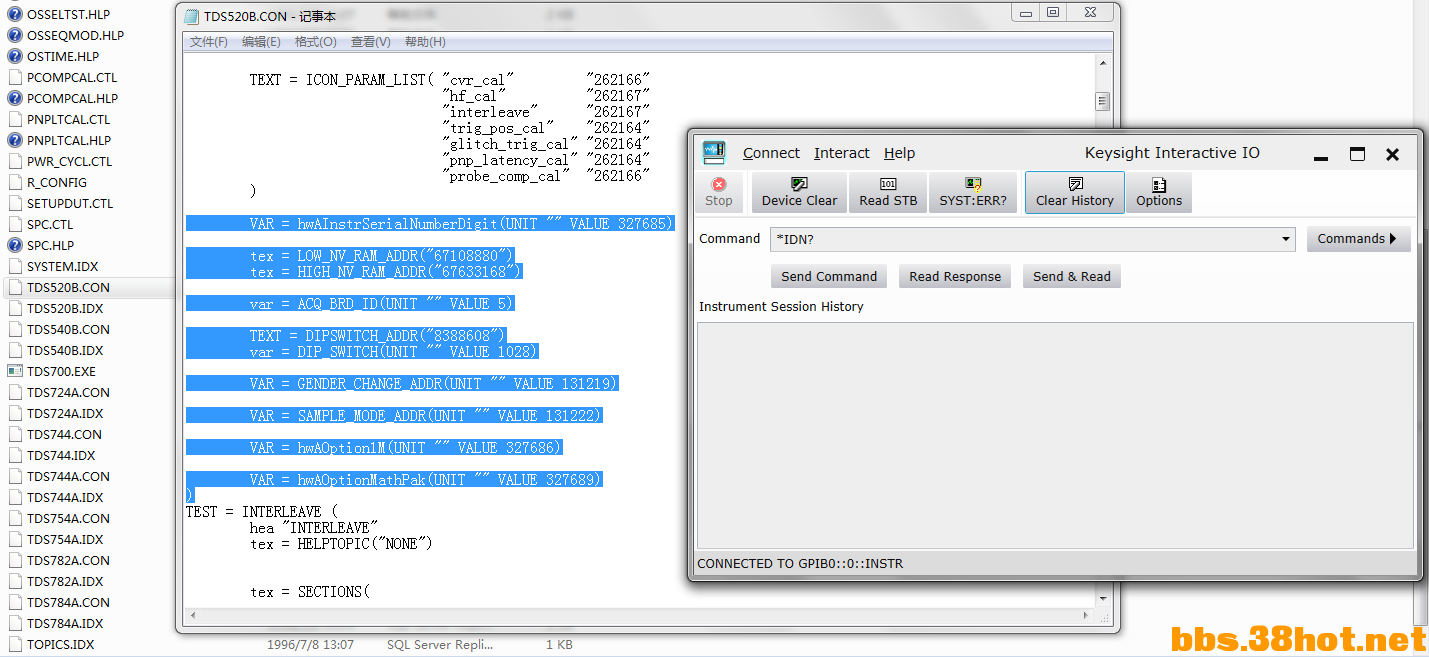Open Notepad's 查看(V) menu
This screenshot has width=1429, height=657.
click(370, 42)
